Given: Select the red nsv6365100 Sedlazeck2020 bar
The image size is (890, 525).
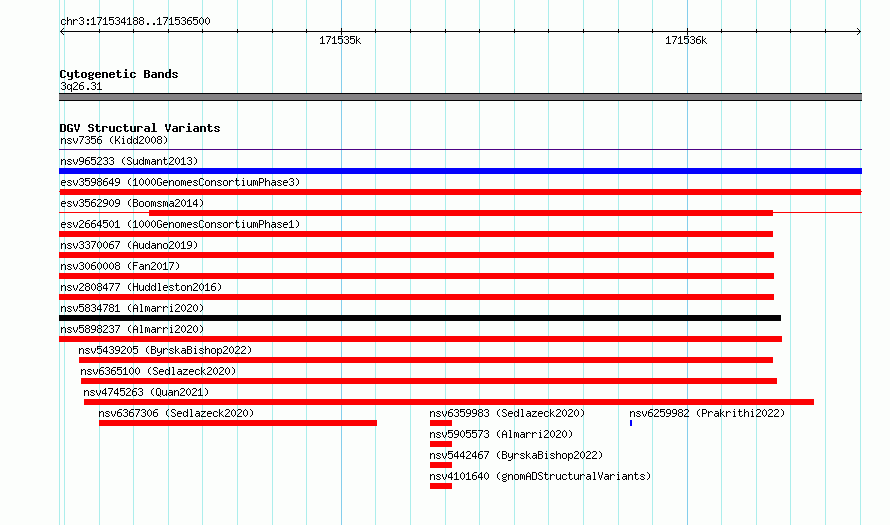Looking at the screenshot, I should [x=429, y=381].
